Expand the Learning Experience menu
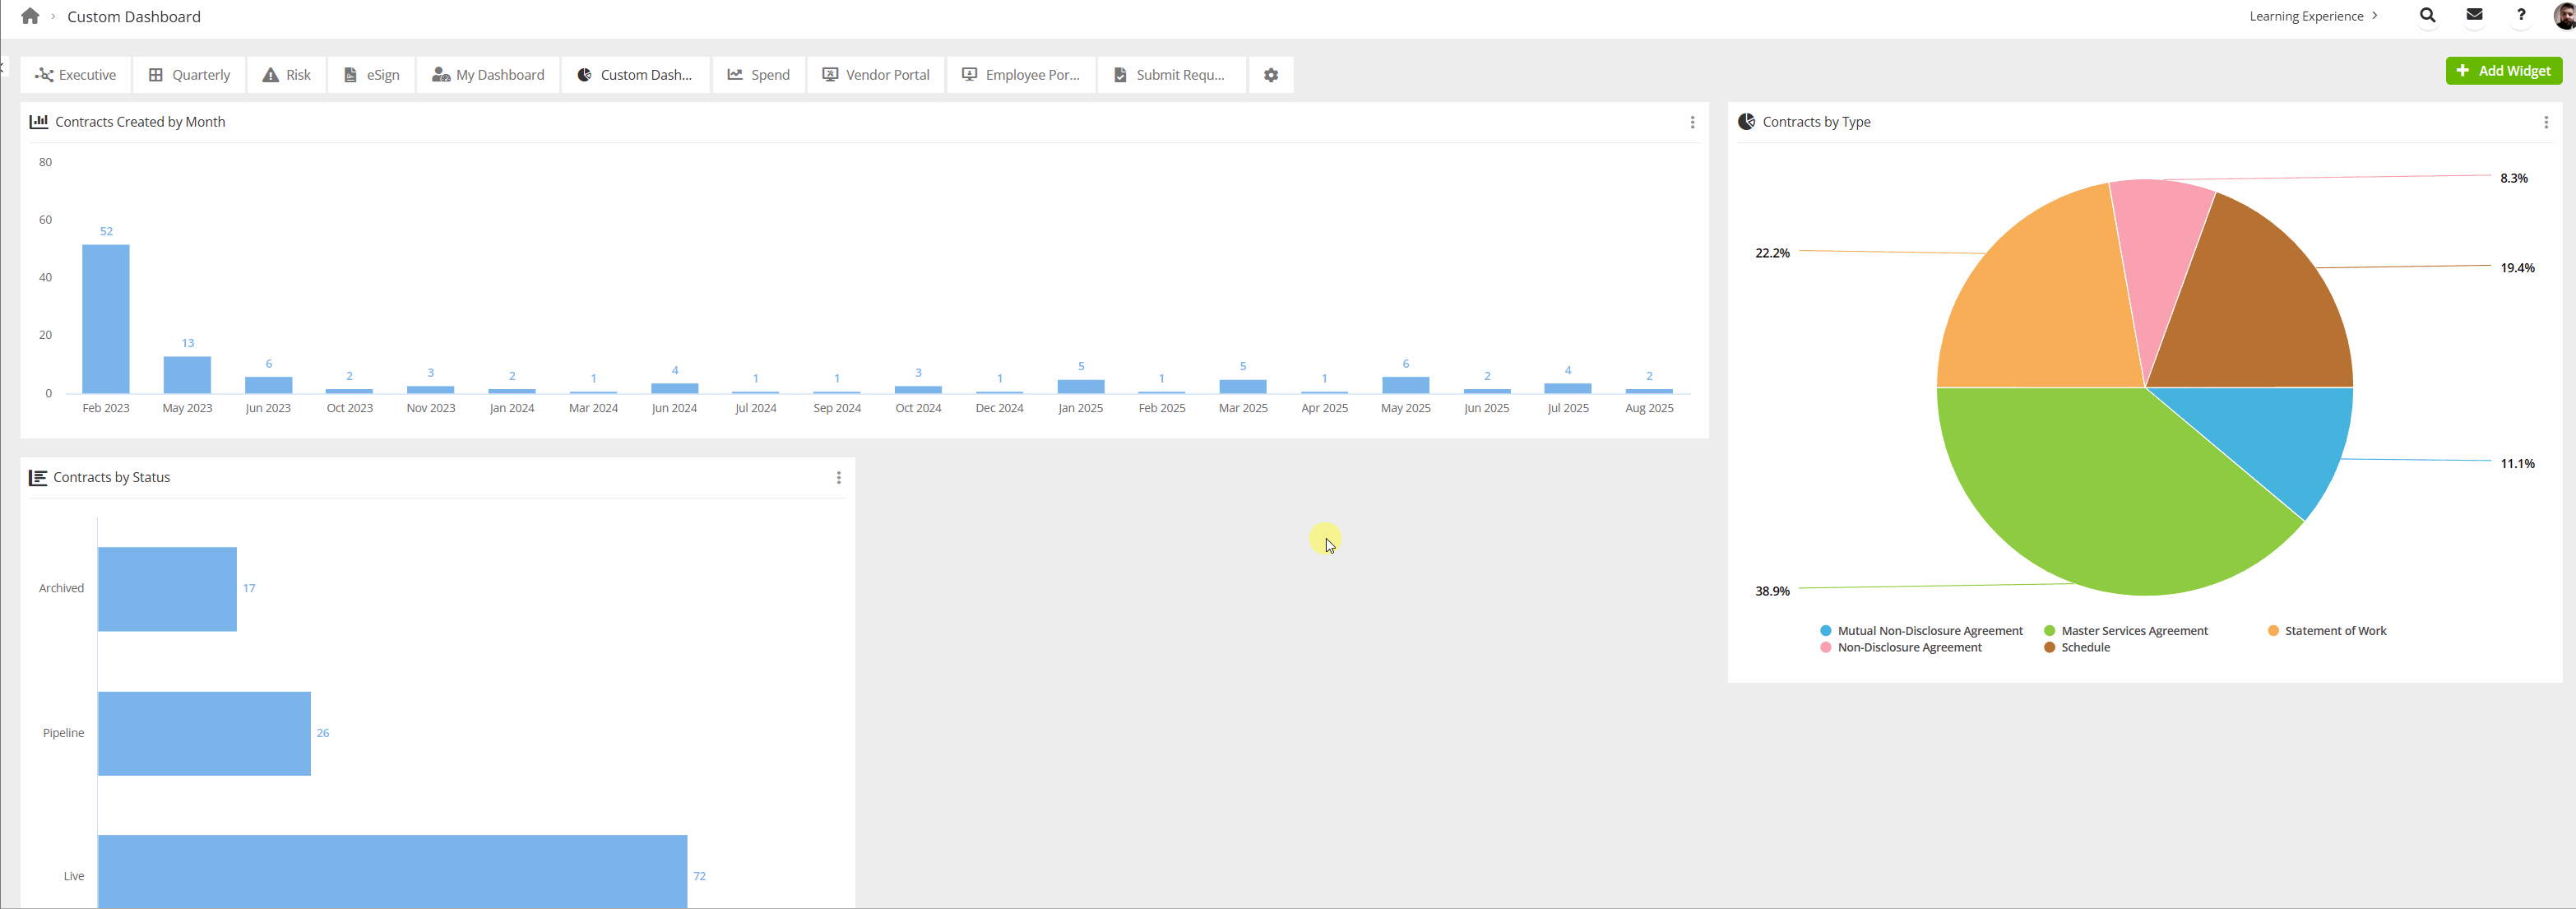 (x=2312, y=16)
